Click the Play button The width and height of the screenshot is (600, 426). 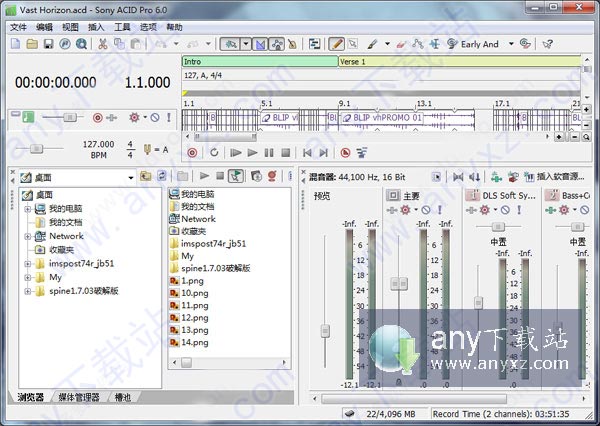coord(252,153)
